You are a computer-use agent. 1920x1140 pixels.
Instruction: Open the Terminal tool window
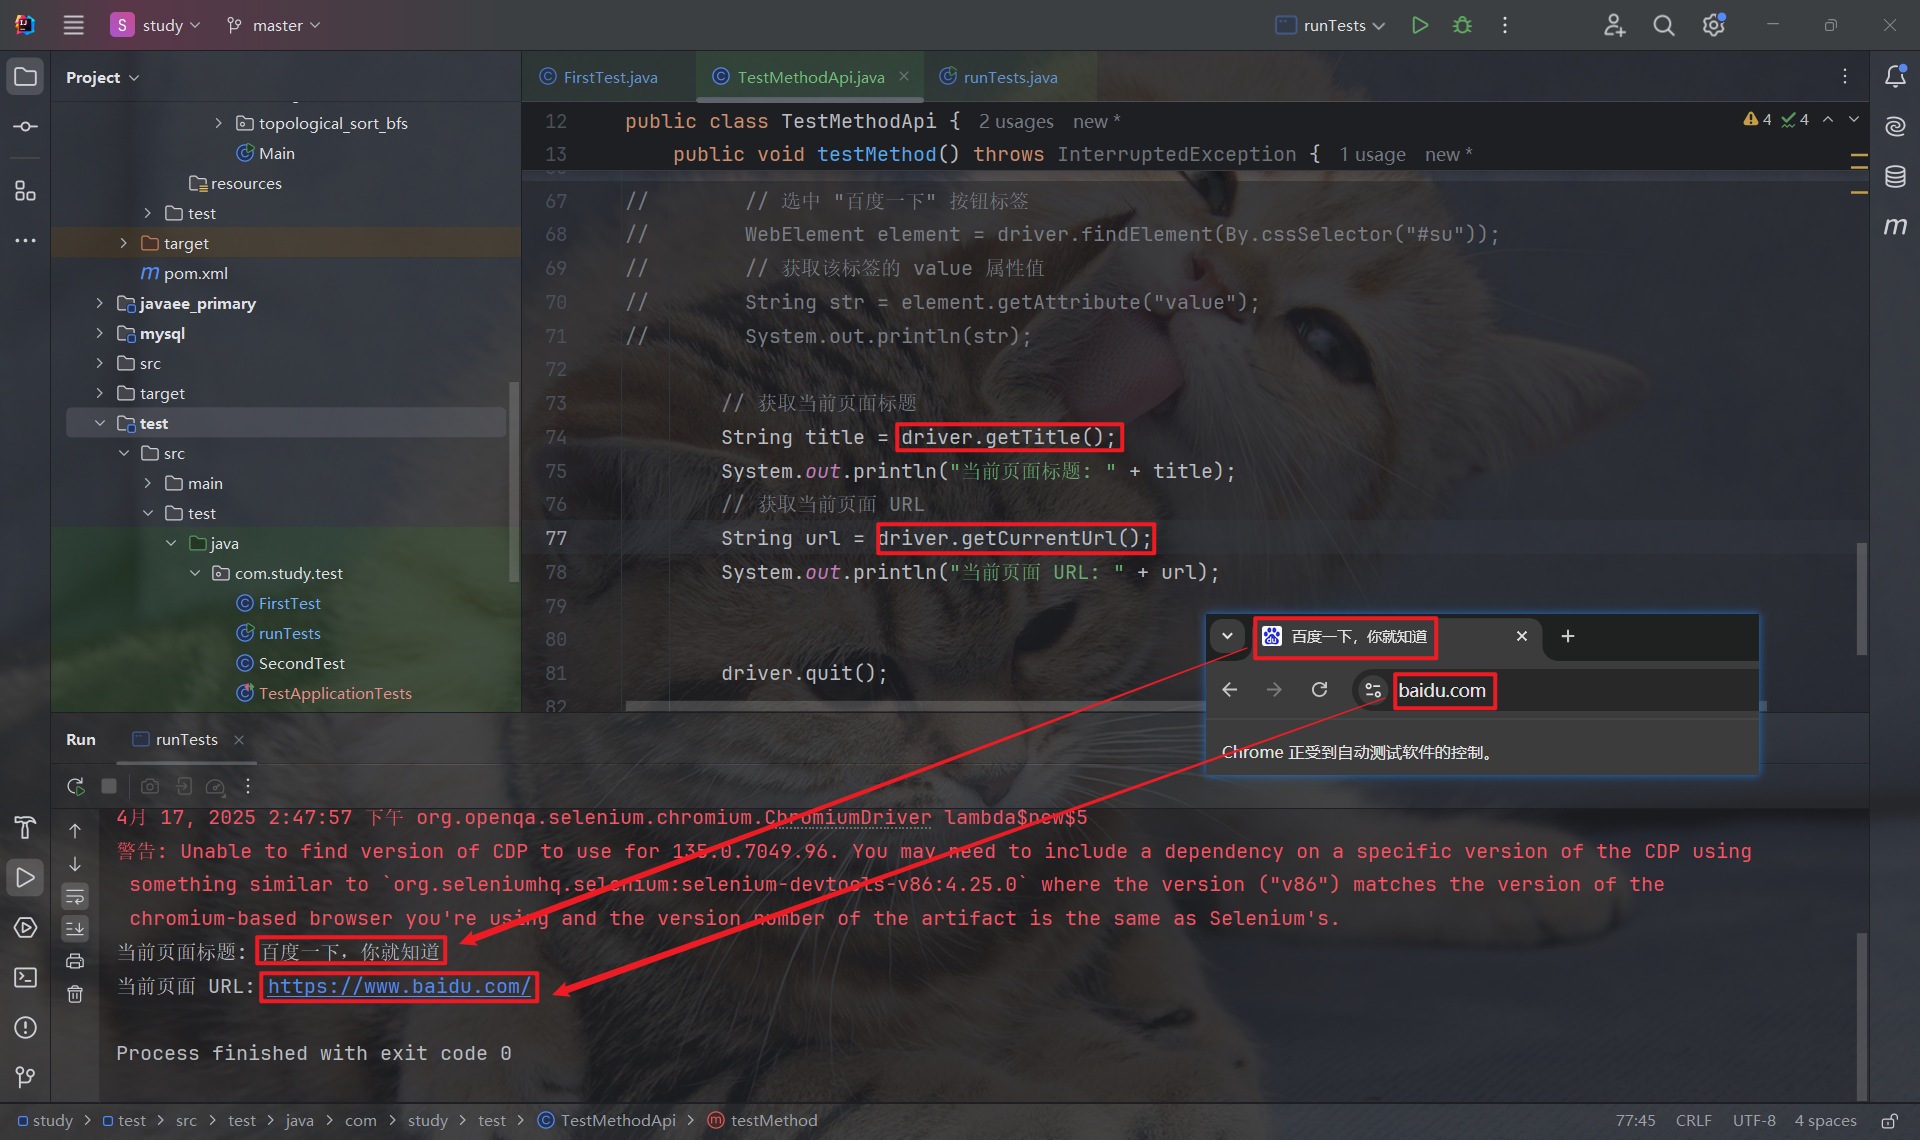click(x=25, y=977)
